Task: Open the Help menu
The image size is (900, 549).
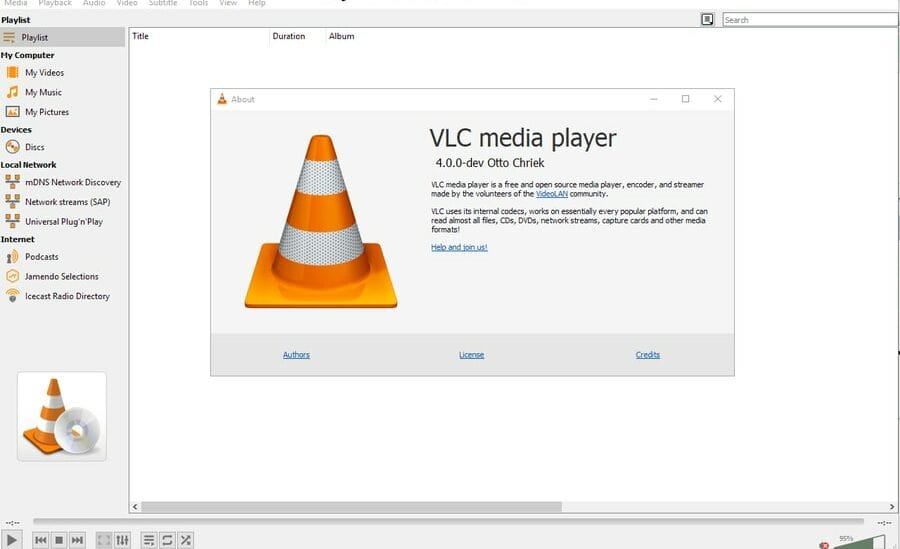Action: [x=257, y=3]
